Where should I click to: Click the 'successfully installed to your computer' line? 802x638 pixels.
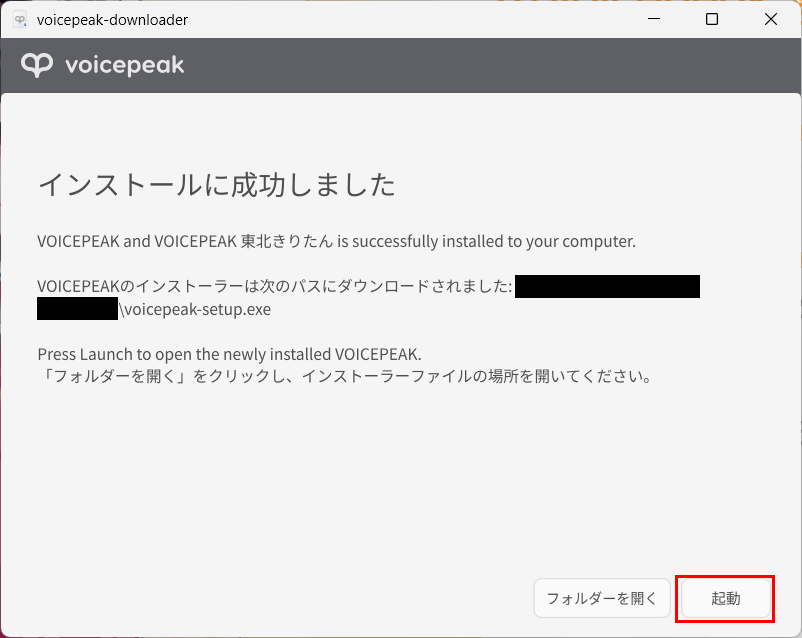[x=337, y=241]
